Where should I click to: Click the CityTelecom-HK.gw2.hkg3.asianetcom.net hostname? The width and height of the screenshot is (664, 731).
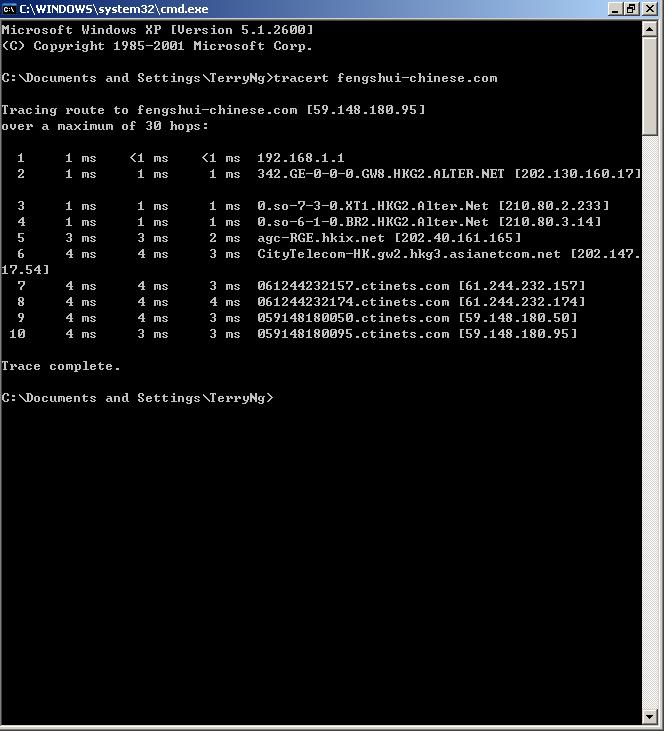point(408,254)
